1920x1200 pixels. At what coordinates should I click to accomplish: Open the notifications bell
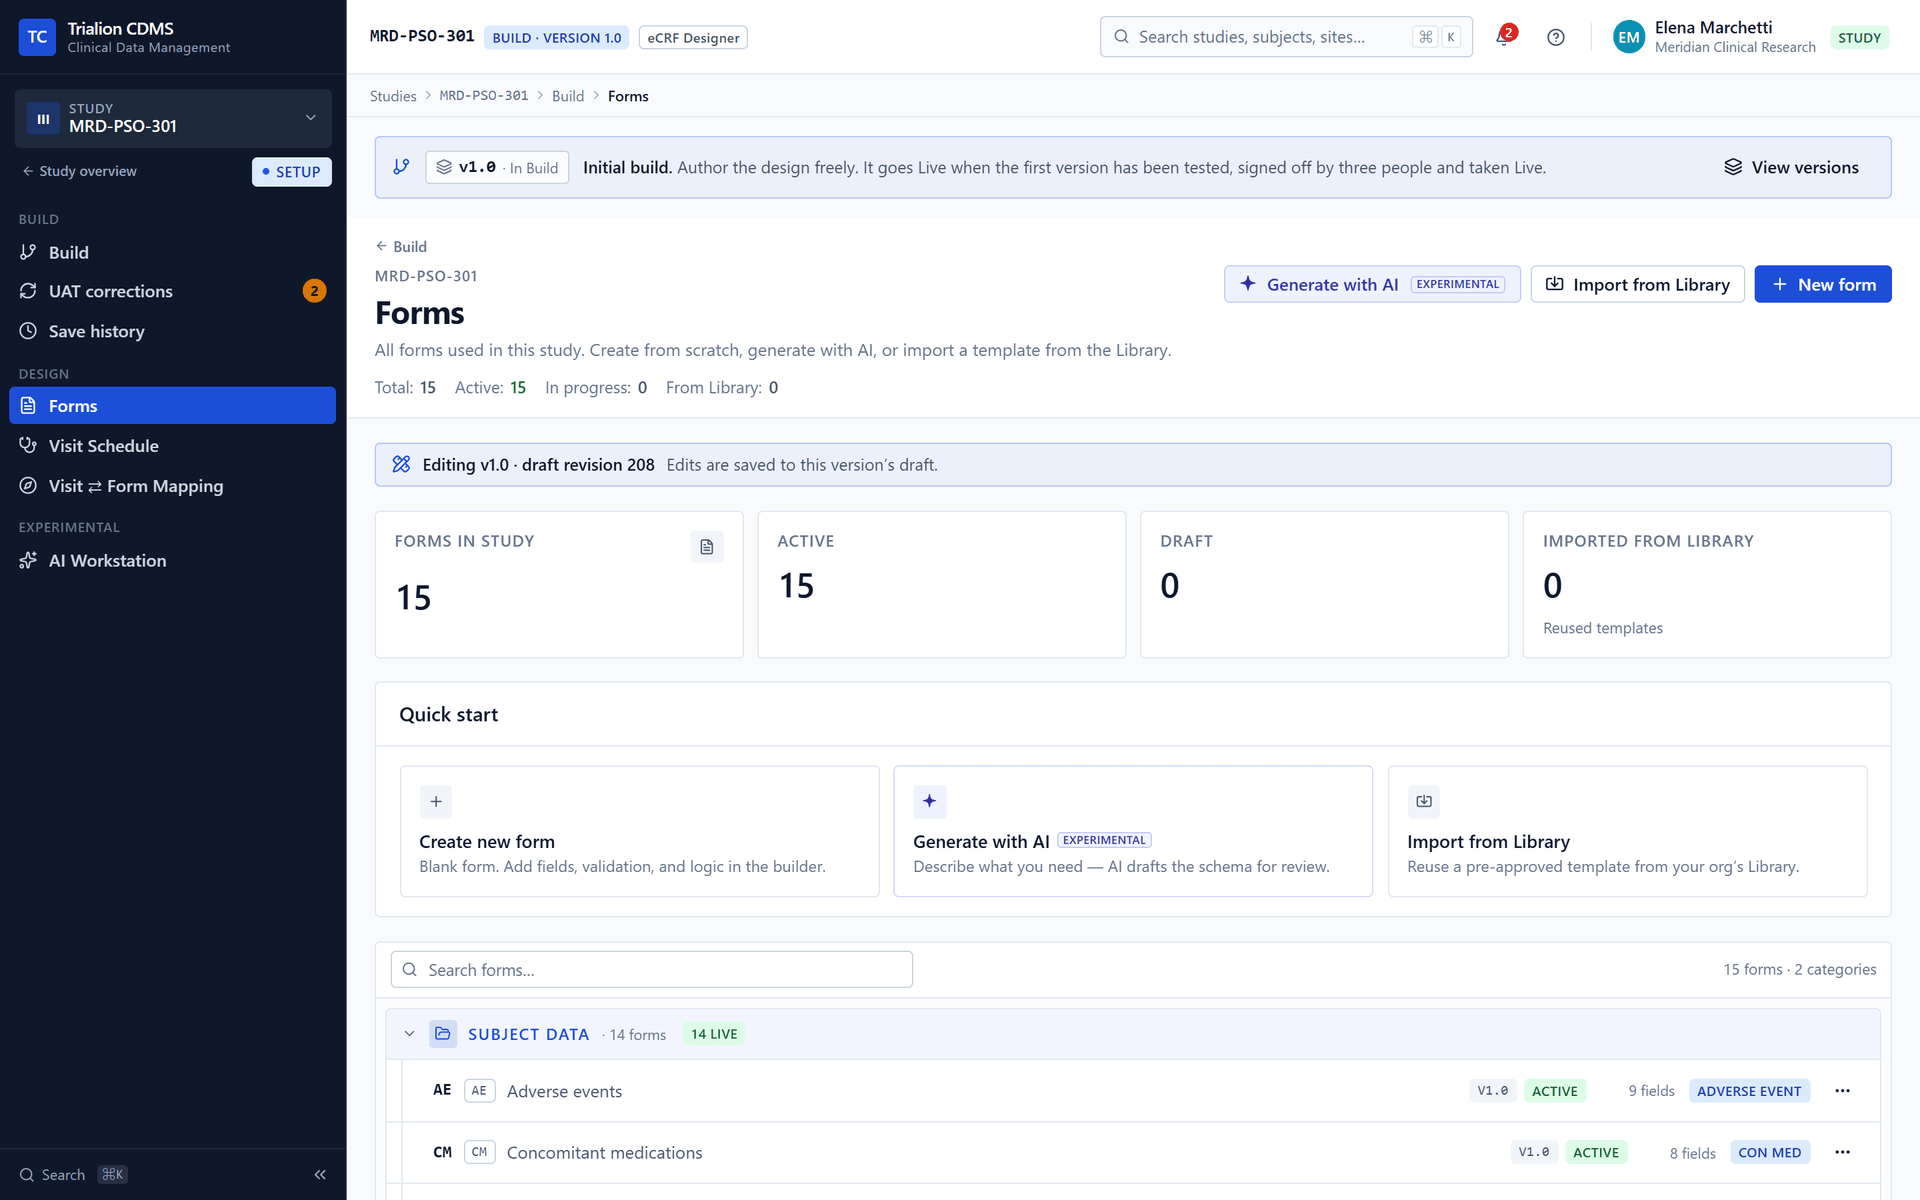pyautogui.click(x=1504, y=37)
